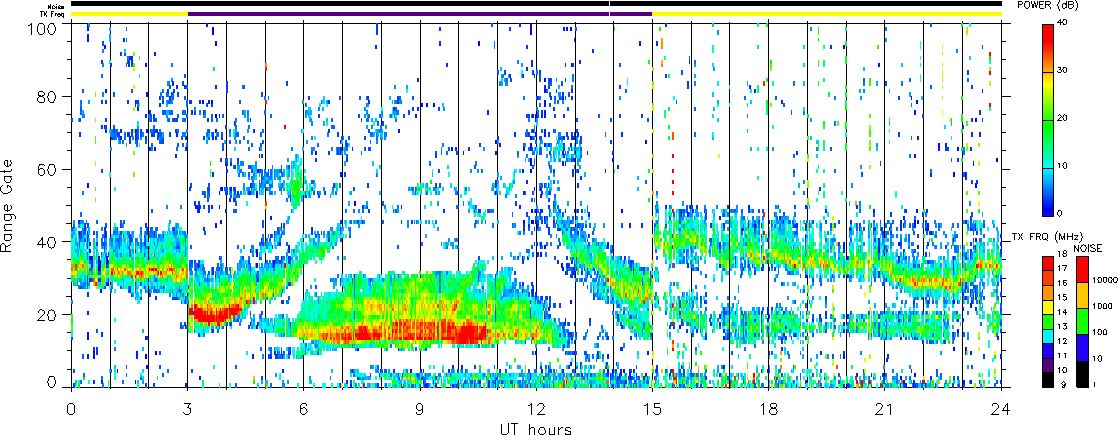Click the "UT hours" x-axis title
Viewport: 1118px width, 435px height.
(x=535, y=429)
